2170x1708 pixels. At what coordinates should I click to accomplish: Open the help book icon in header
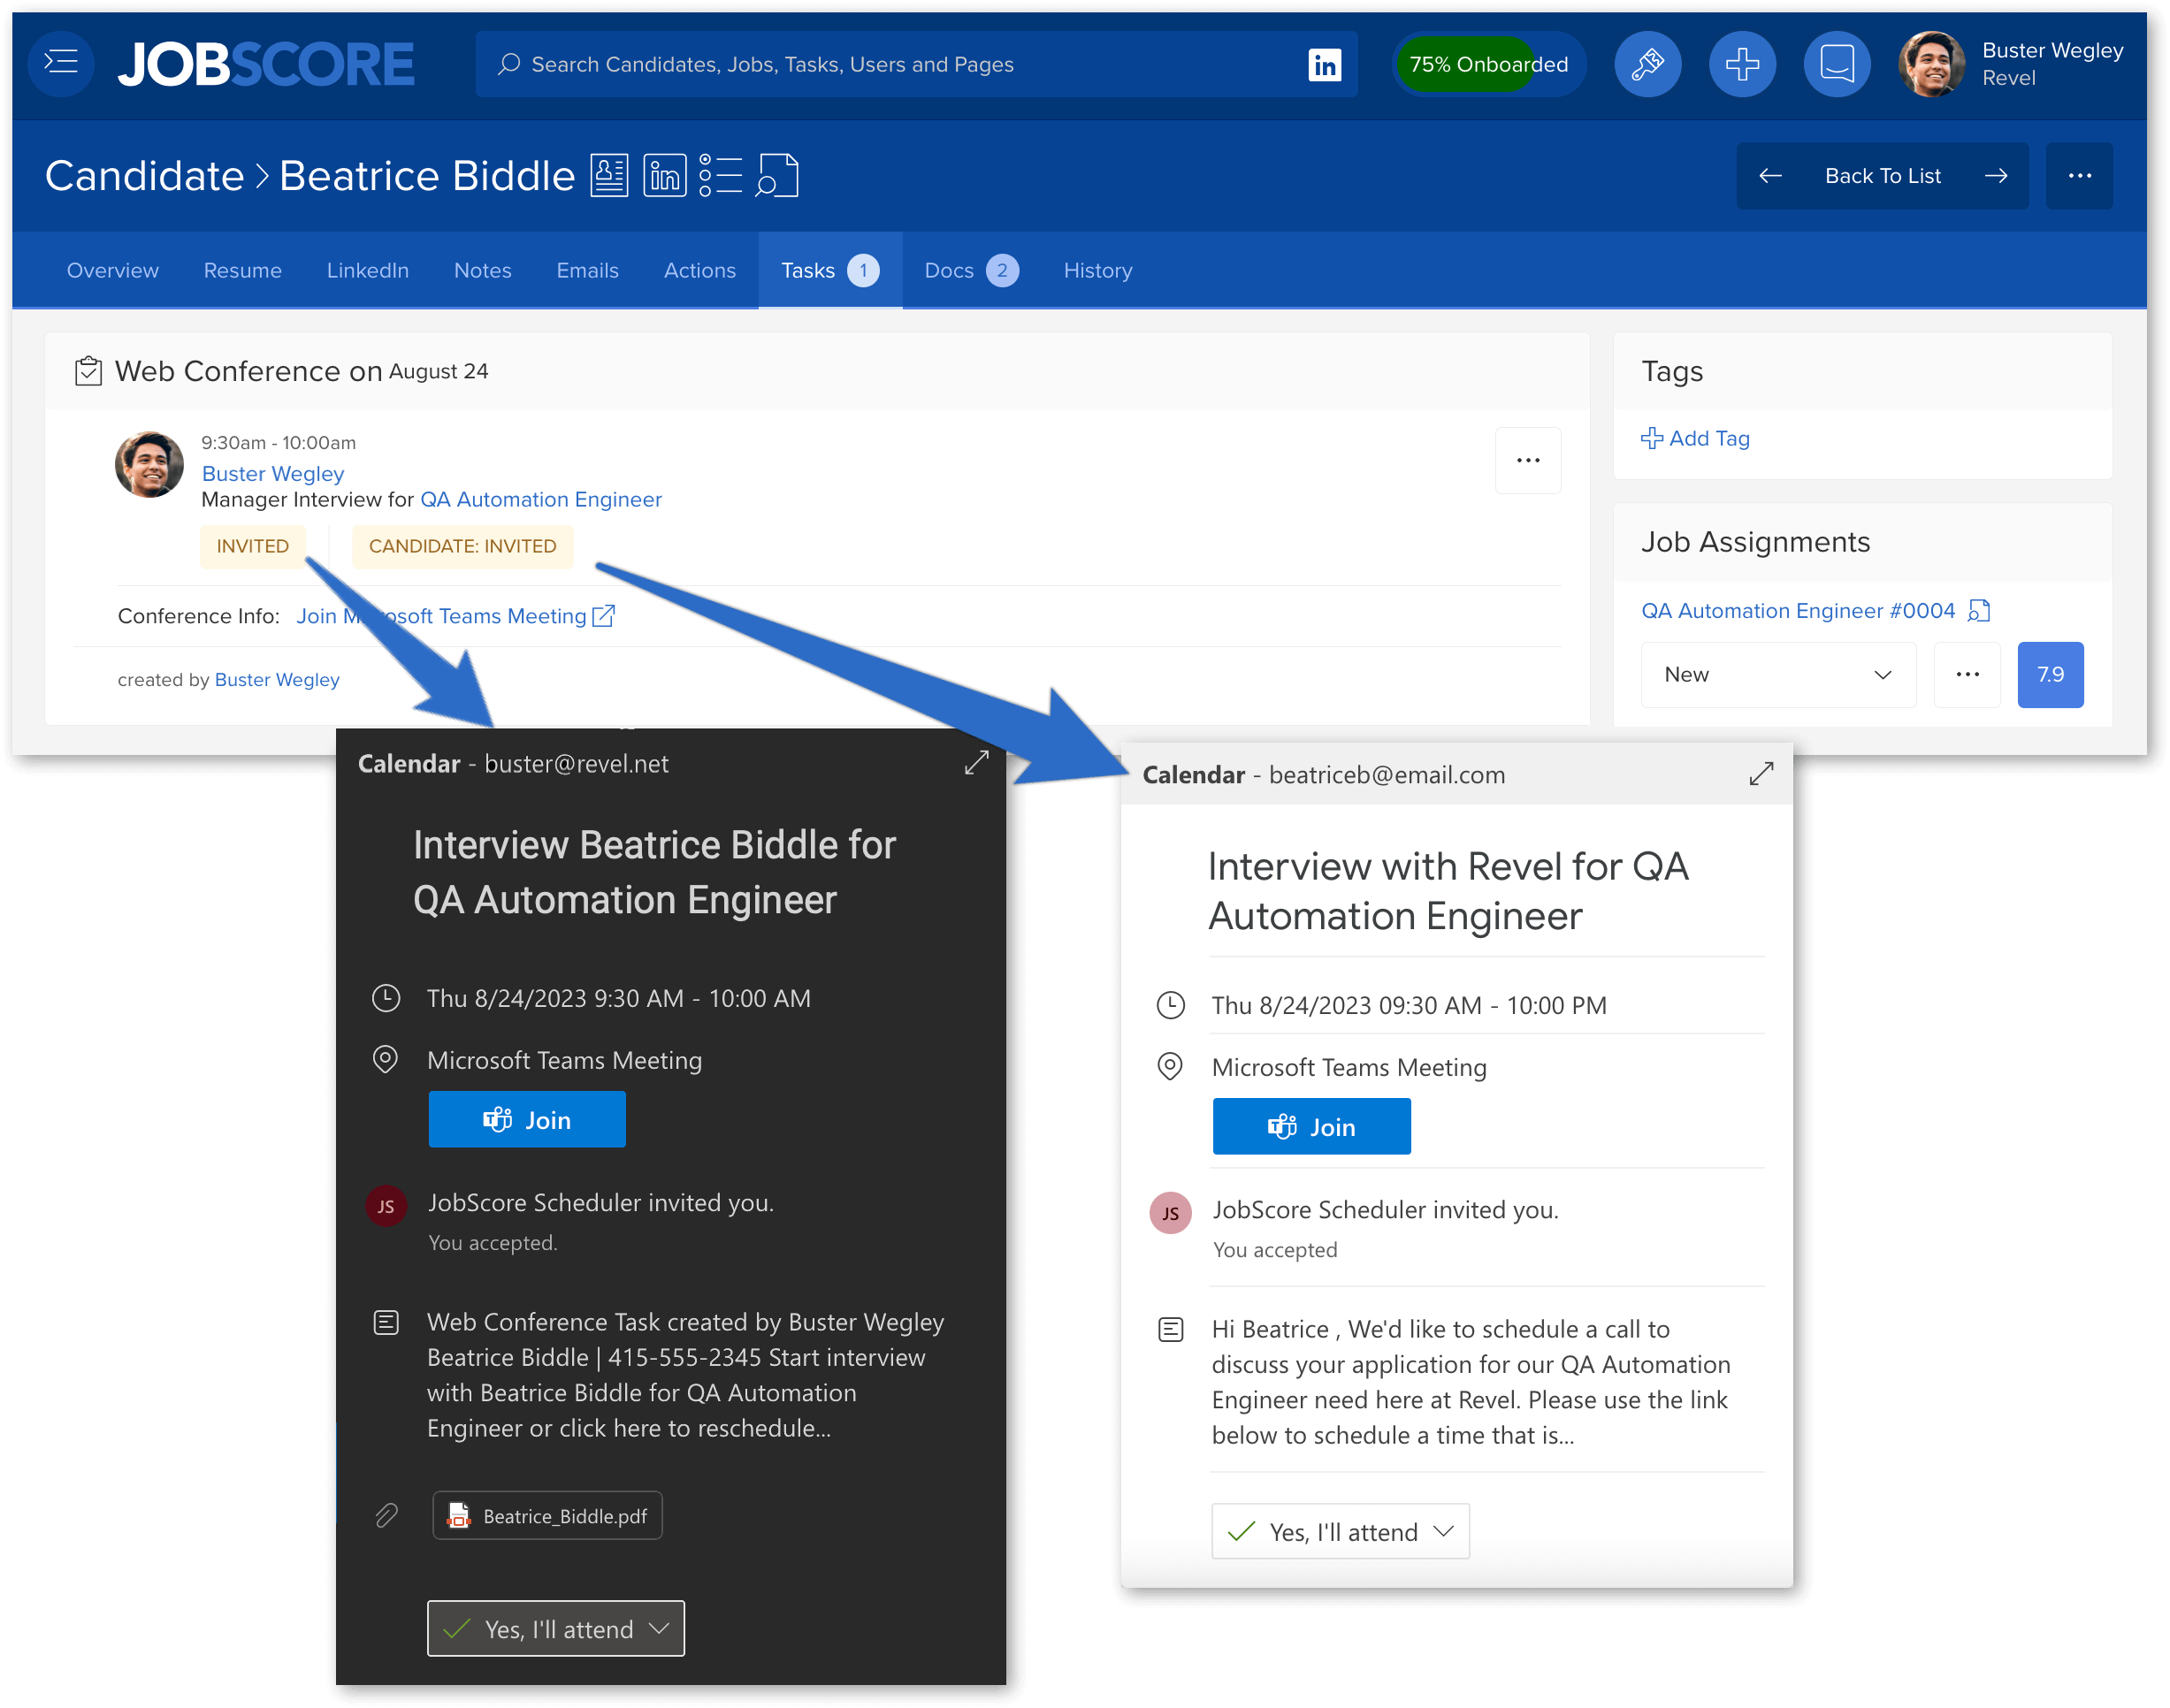1837,64
